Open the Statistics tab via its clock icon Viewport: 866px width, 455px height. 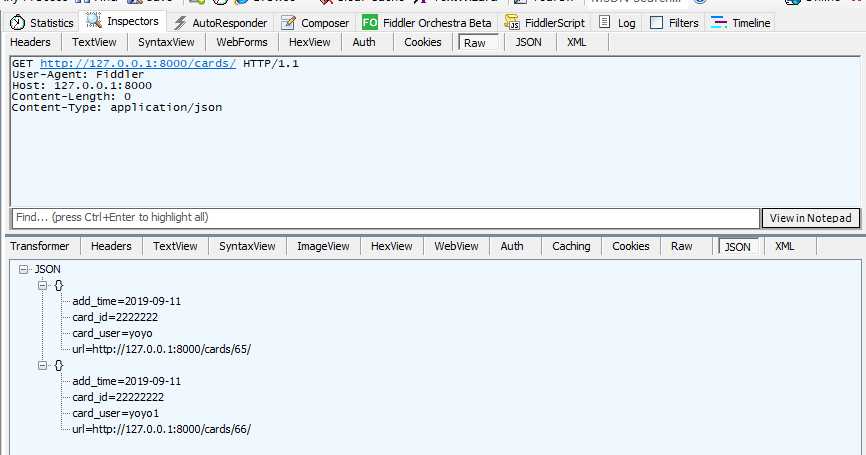pyautogui.click(x=18, y=23)
